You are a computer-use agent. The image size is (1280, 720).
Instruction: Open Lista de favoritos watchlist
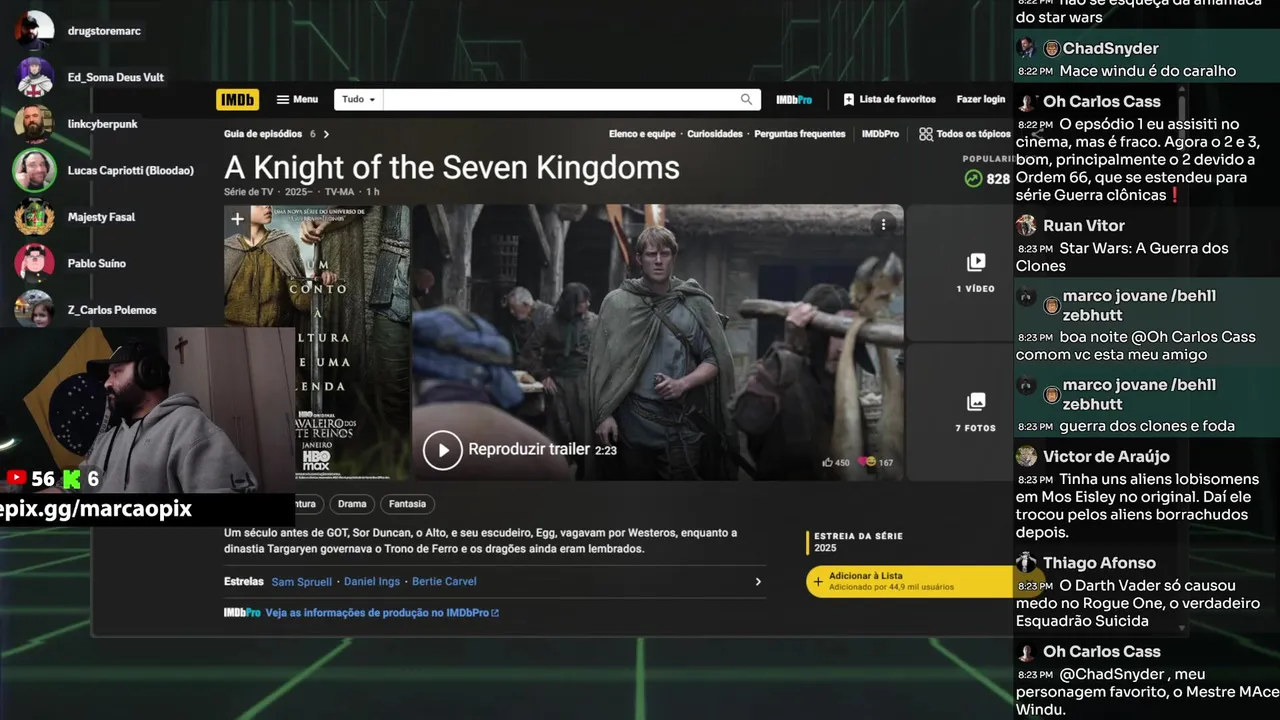pos(889,100)
